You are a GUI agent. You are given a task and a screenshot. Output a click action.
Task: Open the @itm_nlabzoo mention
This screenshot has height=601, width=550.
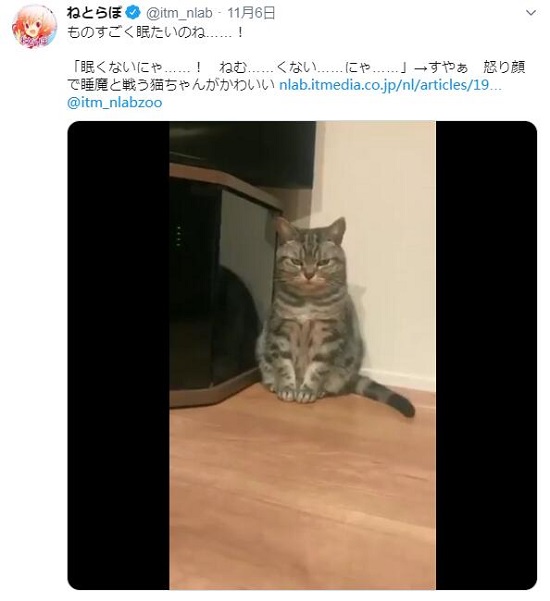(x=115, y=102)
